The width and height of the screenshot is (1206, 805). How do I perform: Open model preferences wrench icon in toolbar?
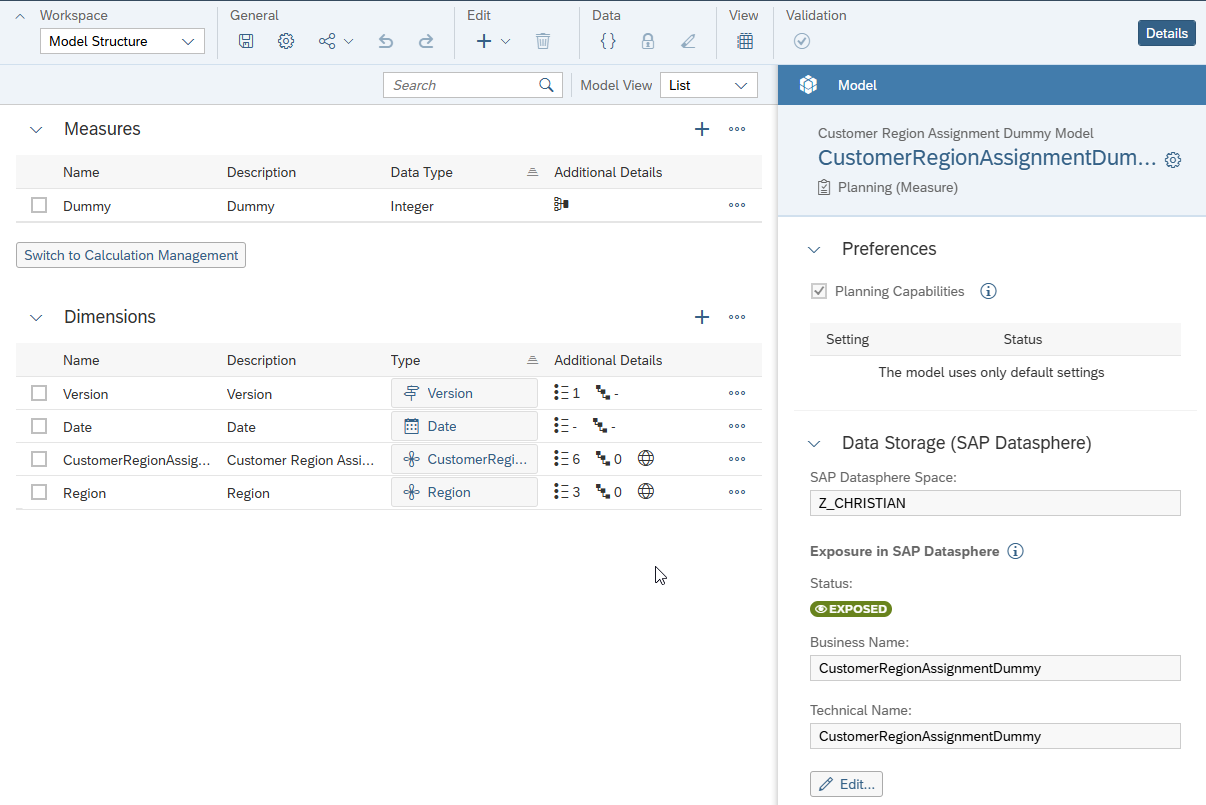pos(286,41)
